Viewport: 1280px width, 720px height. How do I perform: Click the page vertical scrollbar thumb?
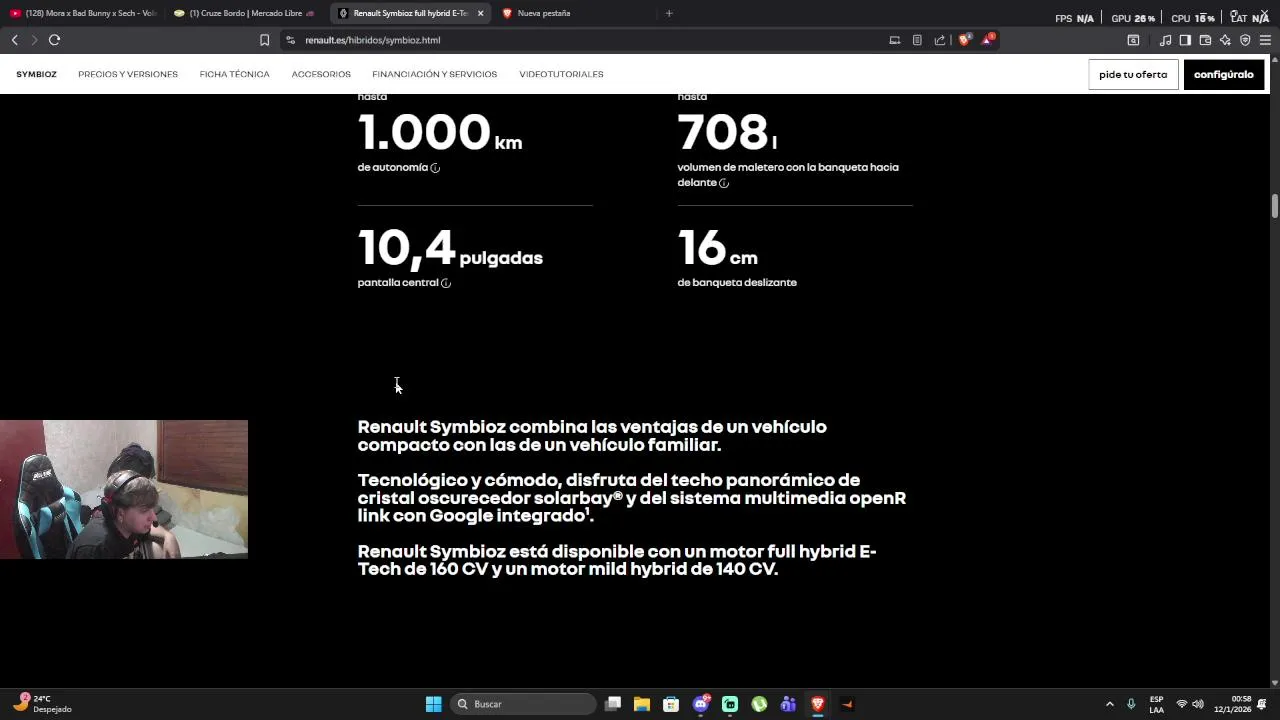tap(1275, 205)
